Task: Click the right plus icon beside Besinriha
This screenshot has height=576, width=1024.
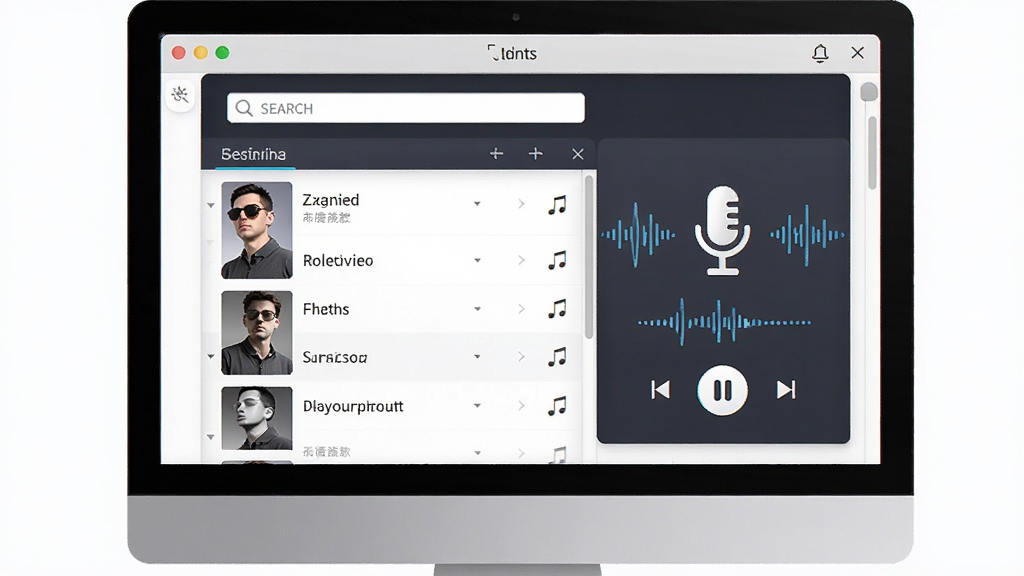Action: (536, 153)
